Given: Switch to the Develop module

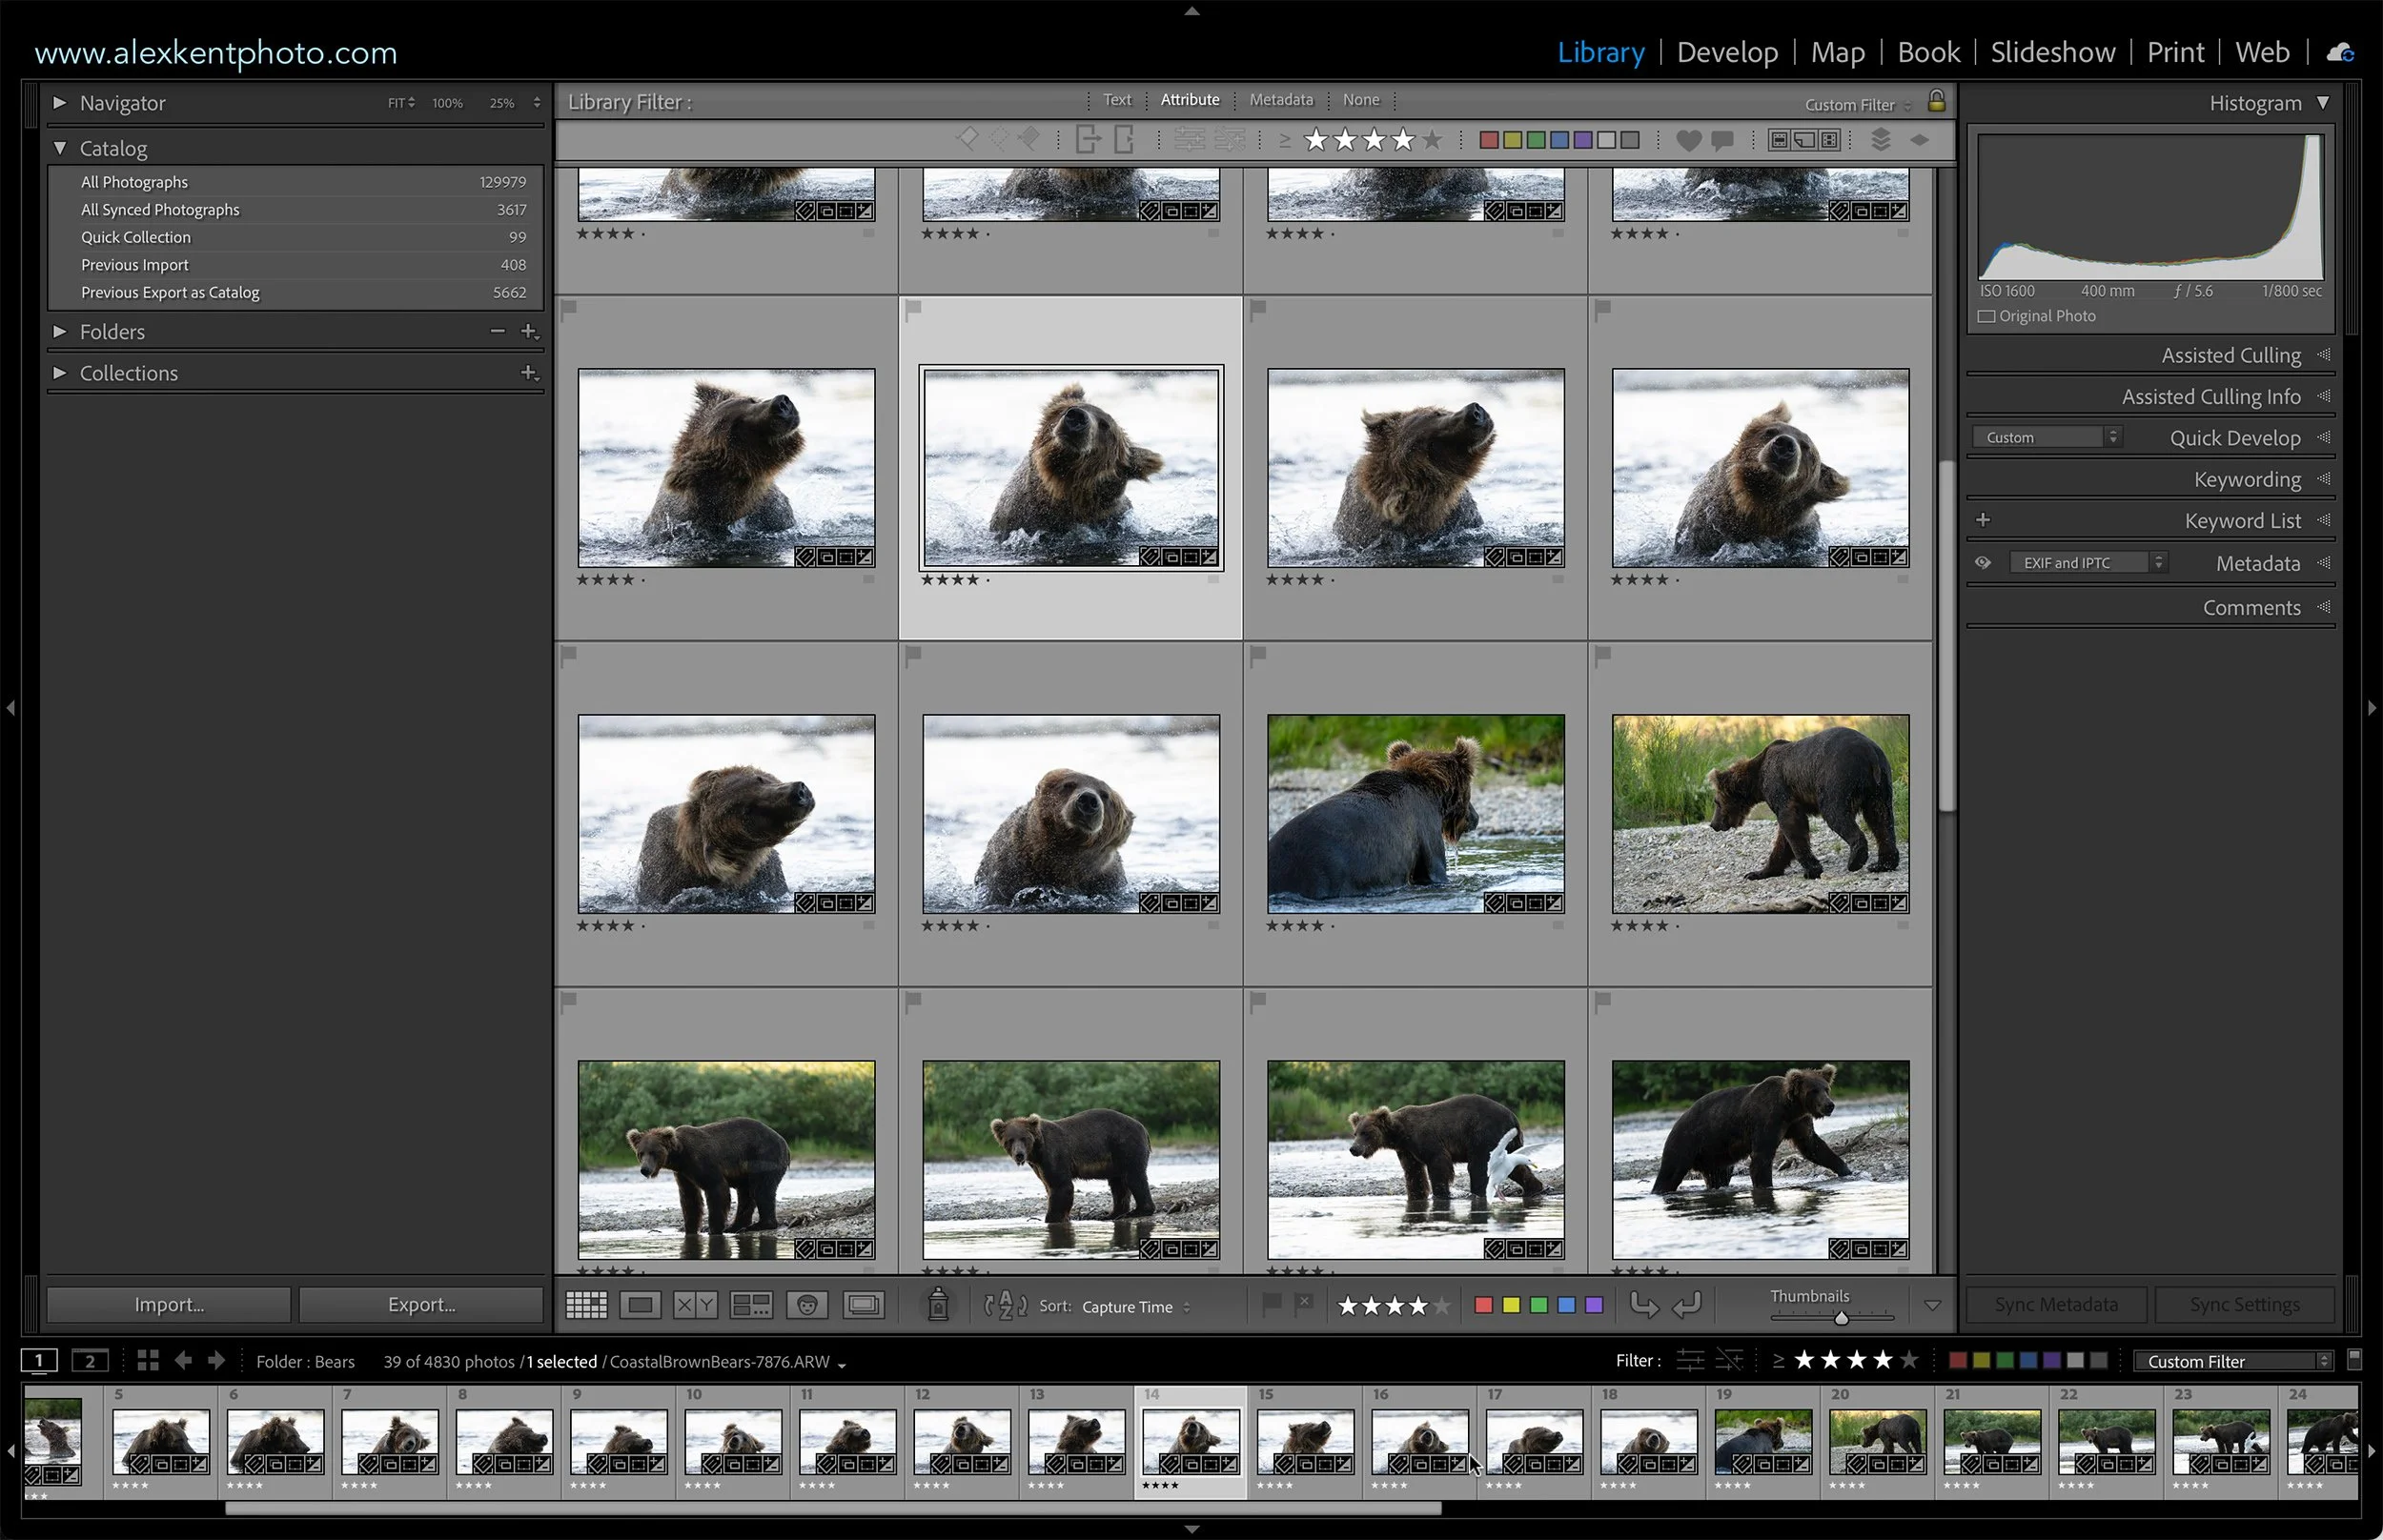Looking at the screenshot, I should [x=1727, y=52].
